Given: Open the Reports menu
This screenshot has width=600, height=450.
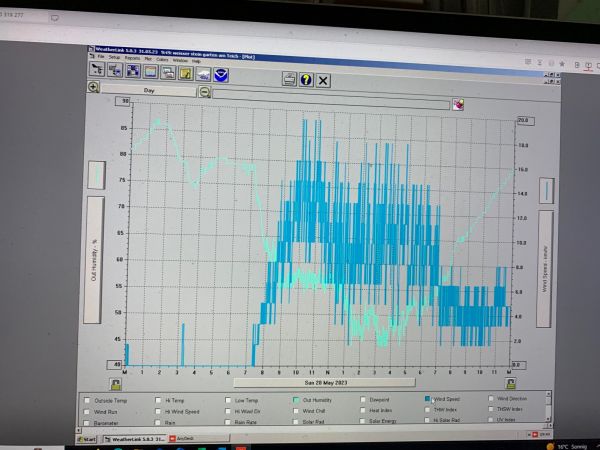Looking at the screenshot, I should click(x=132, y=60).
